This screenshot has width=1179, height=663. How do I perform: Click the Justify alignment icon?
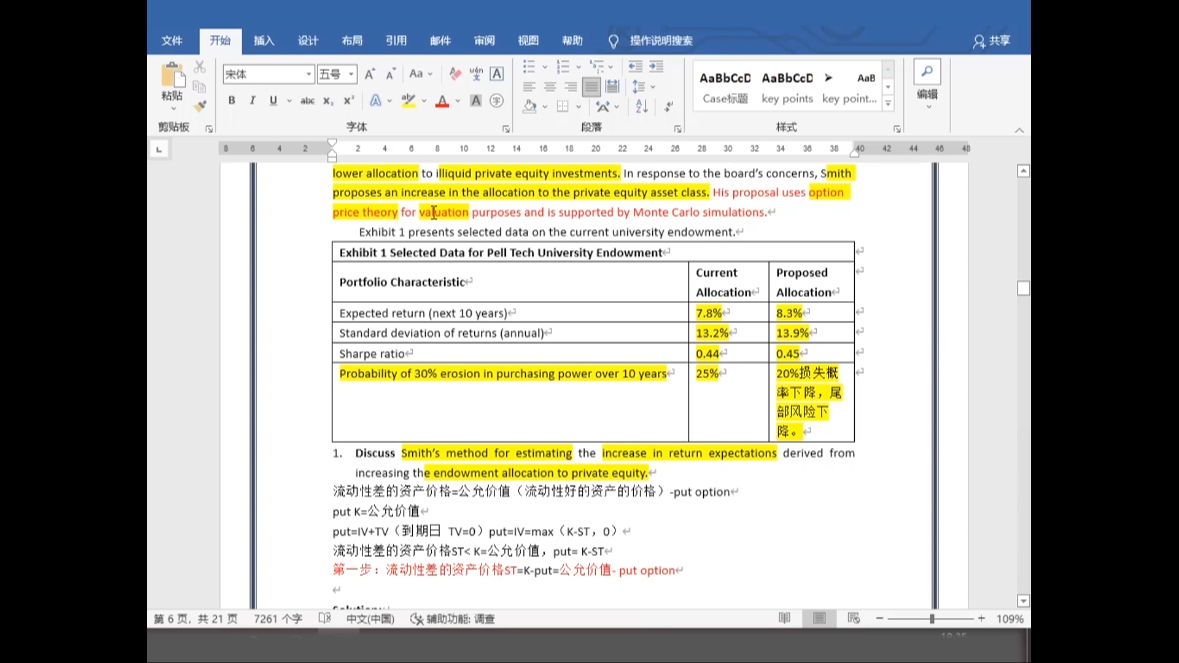click(591, 87)
